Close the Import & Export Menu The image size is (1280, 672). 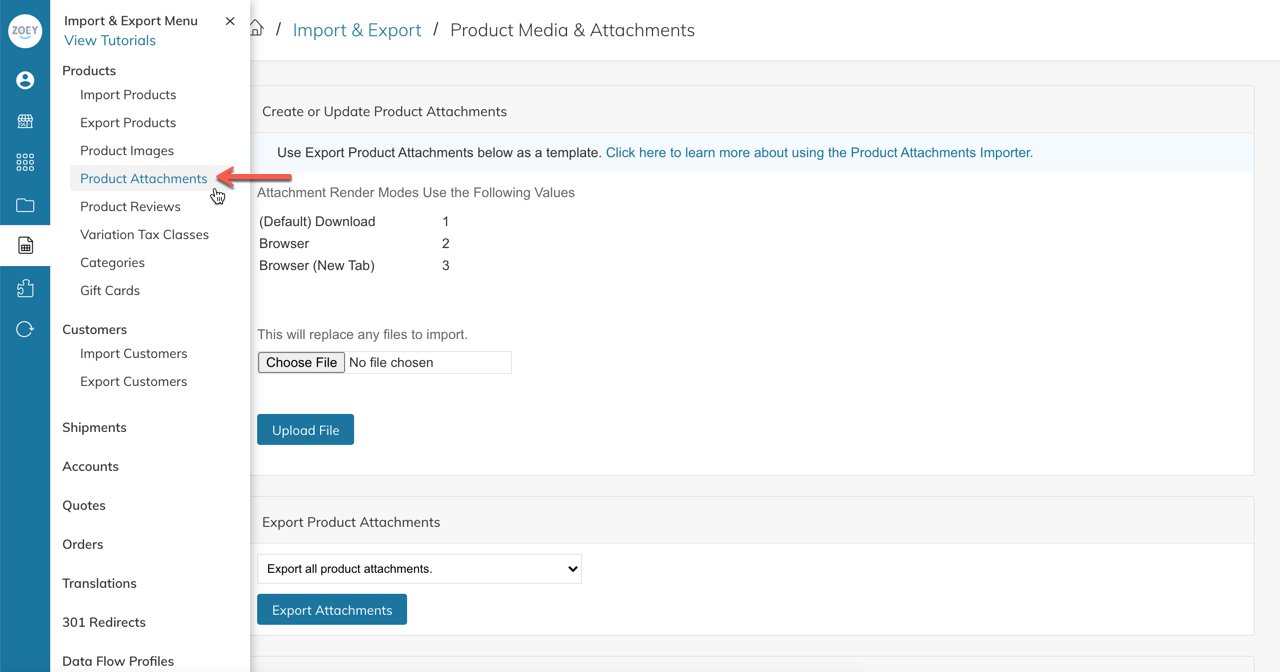pyautogui.click(x=230, y=21)
